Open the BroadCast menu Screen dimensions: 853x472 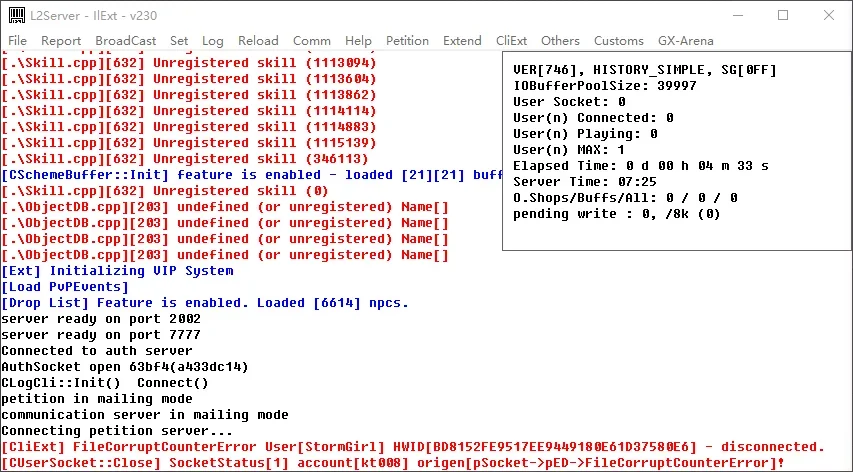(126, 41)
